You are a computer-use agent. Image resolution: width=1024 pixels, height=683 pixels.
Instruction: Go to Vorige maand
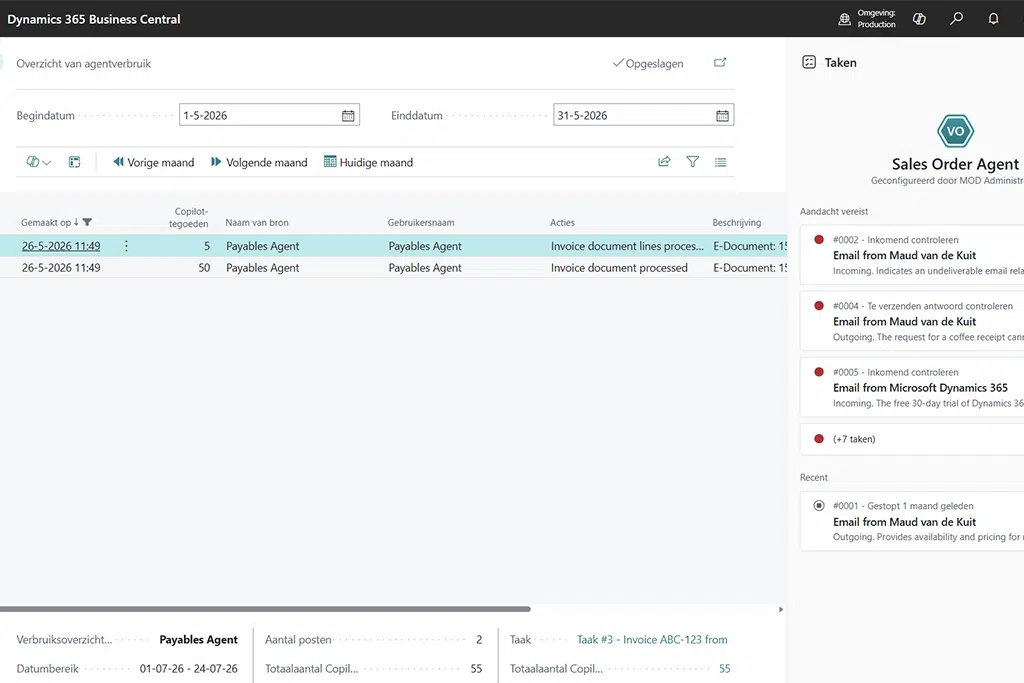(x=153, y=162)
